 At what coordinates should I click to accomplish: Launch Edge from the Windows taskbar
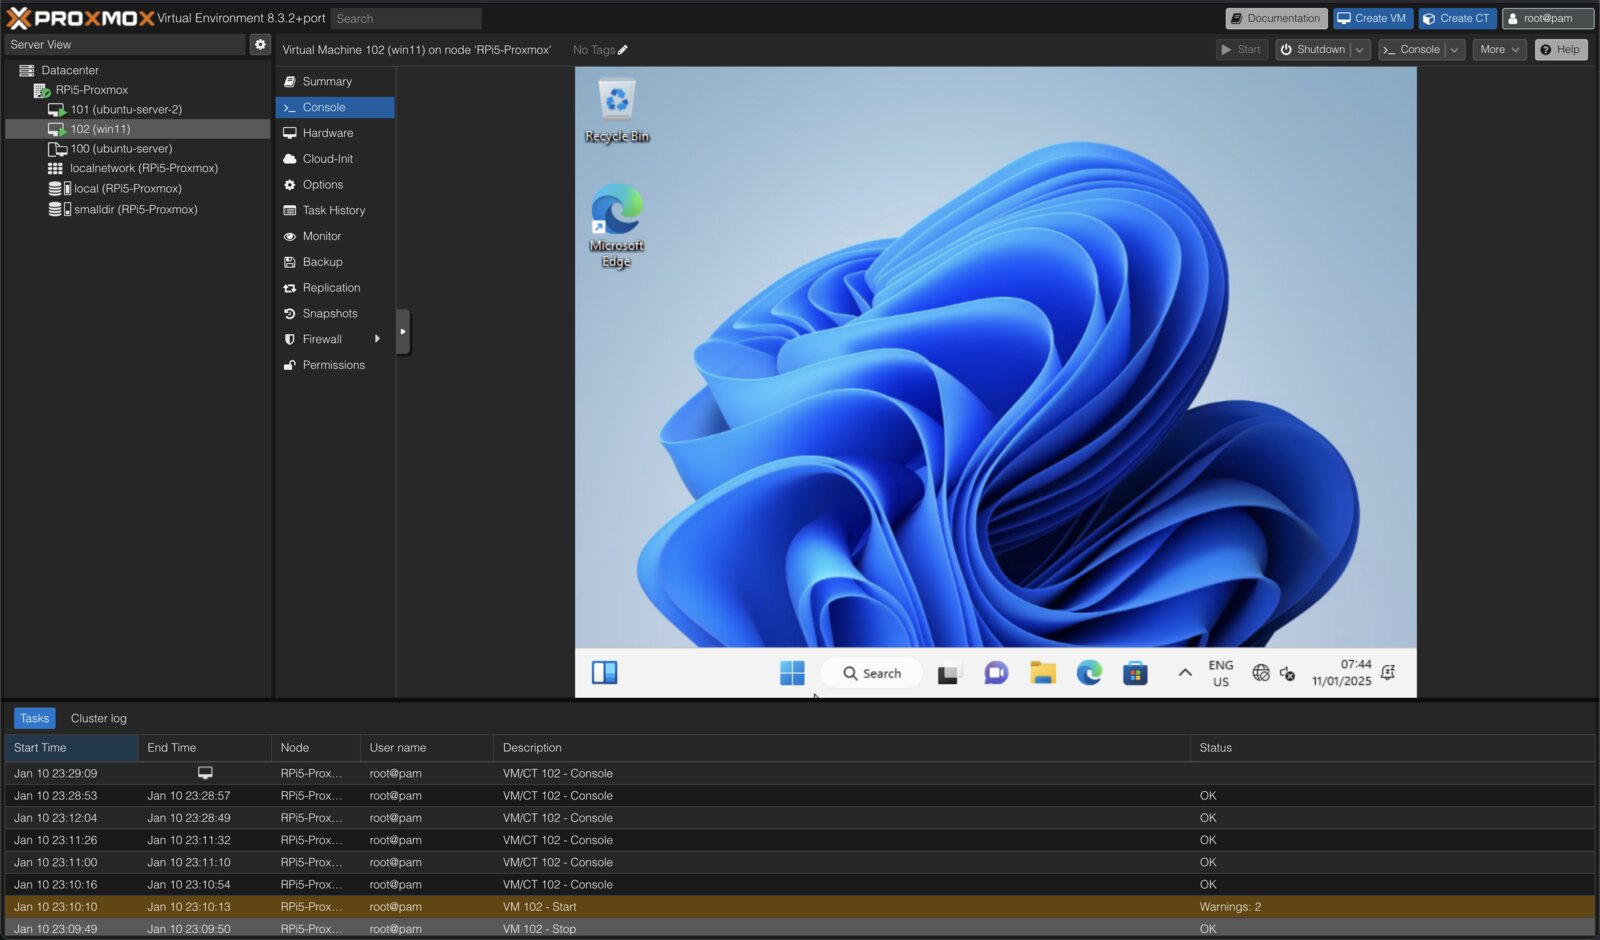tap(1089, 673)
